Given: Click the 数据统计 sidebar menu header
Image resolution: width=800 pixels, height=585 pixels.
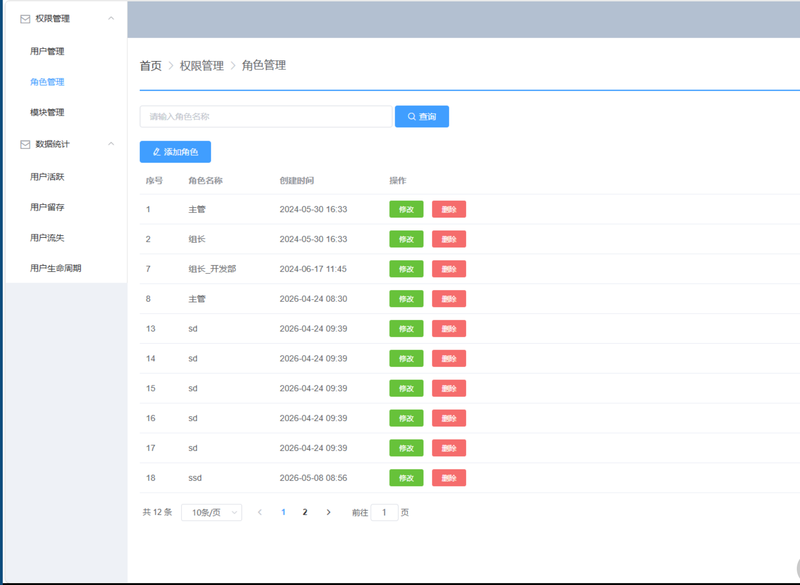Looking at the screenshot, I should pos(66,144).
